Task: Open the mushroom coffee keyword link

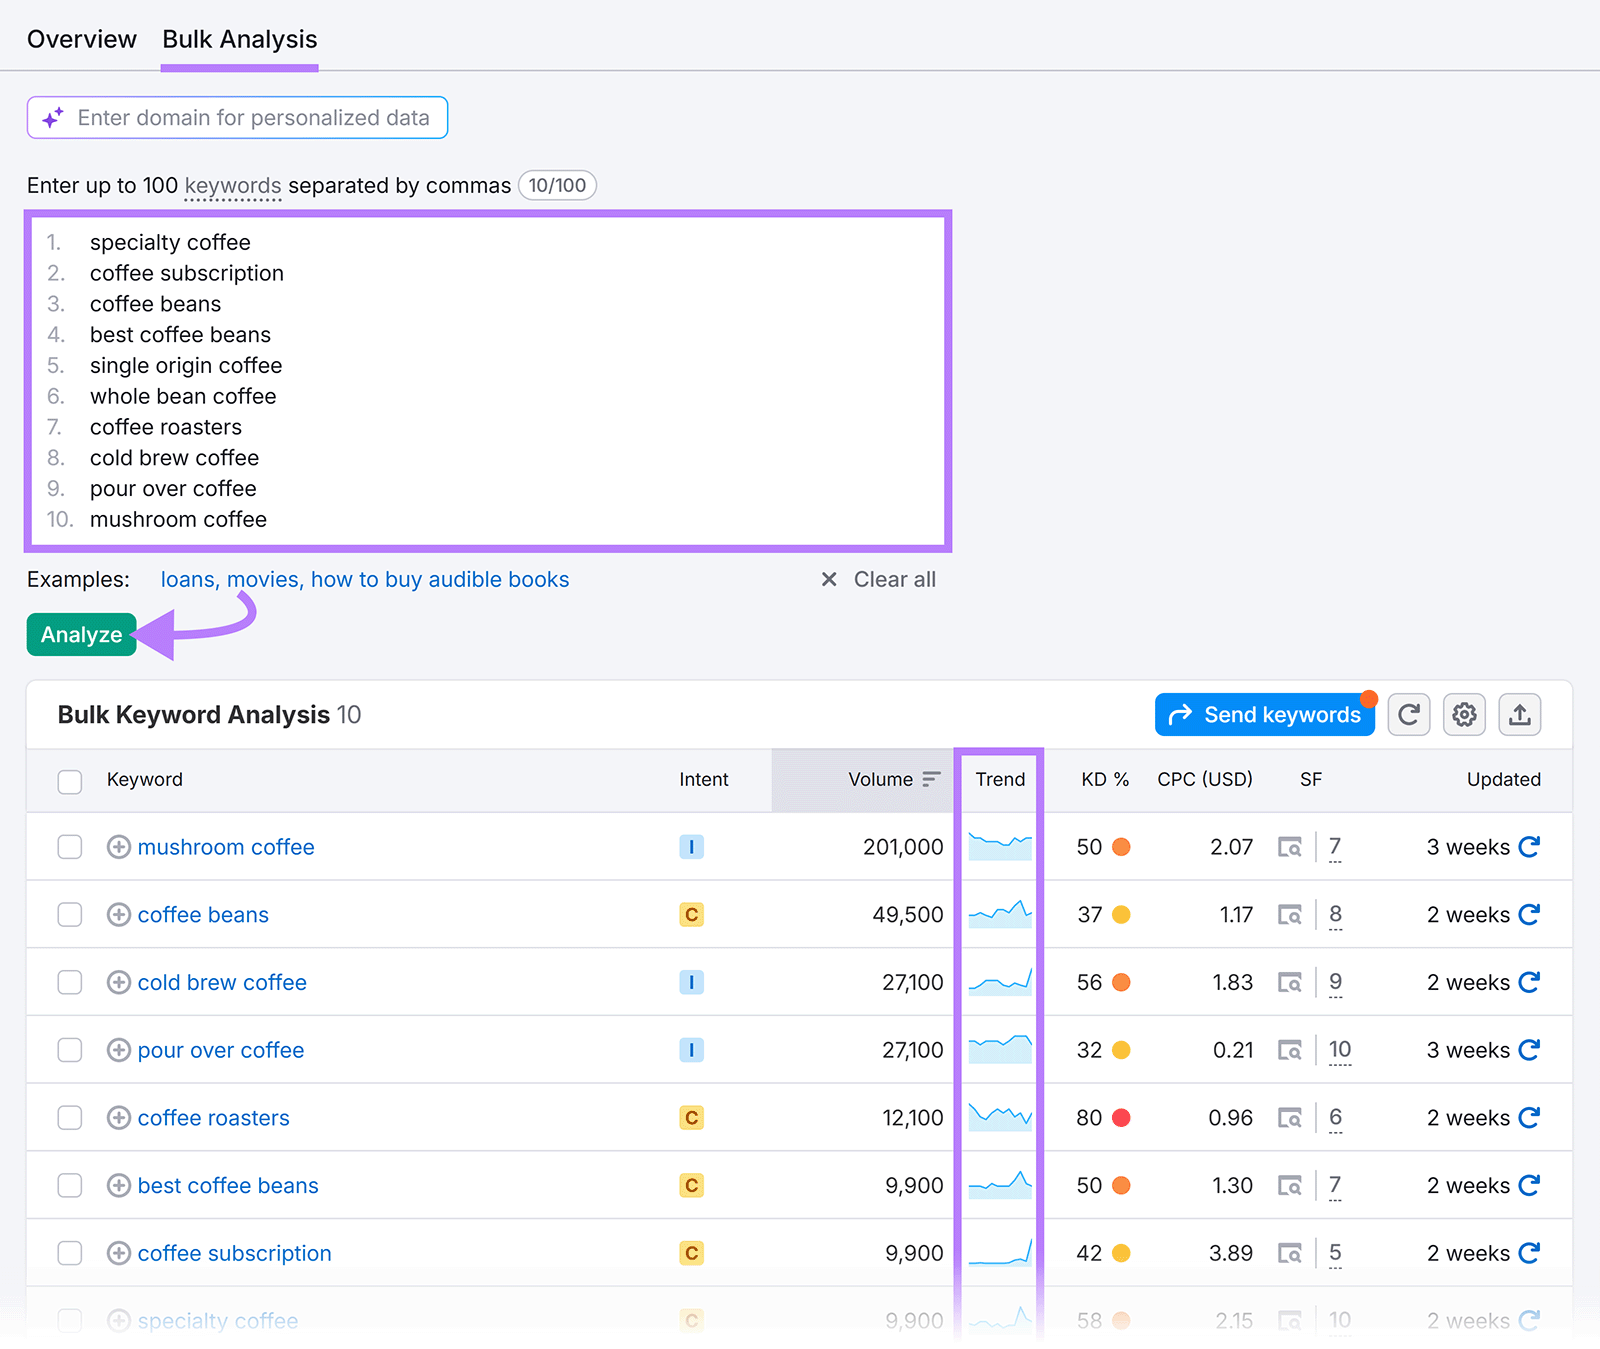Action: [x=226, y=847]
